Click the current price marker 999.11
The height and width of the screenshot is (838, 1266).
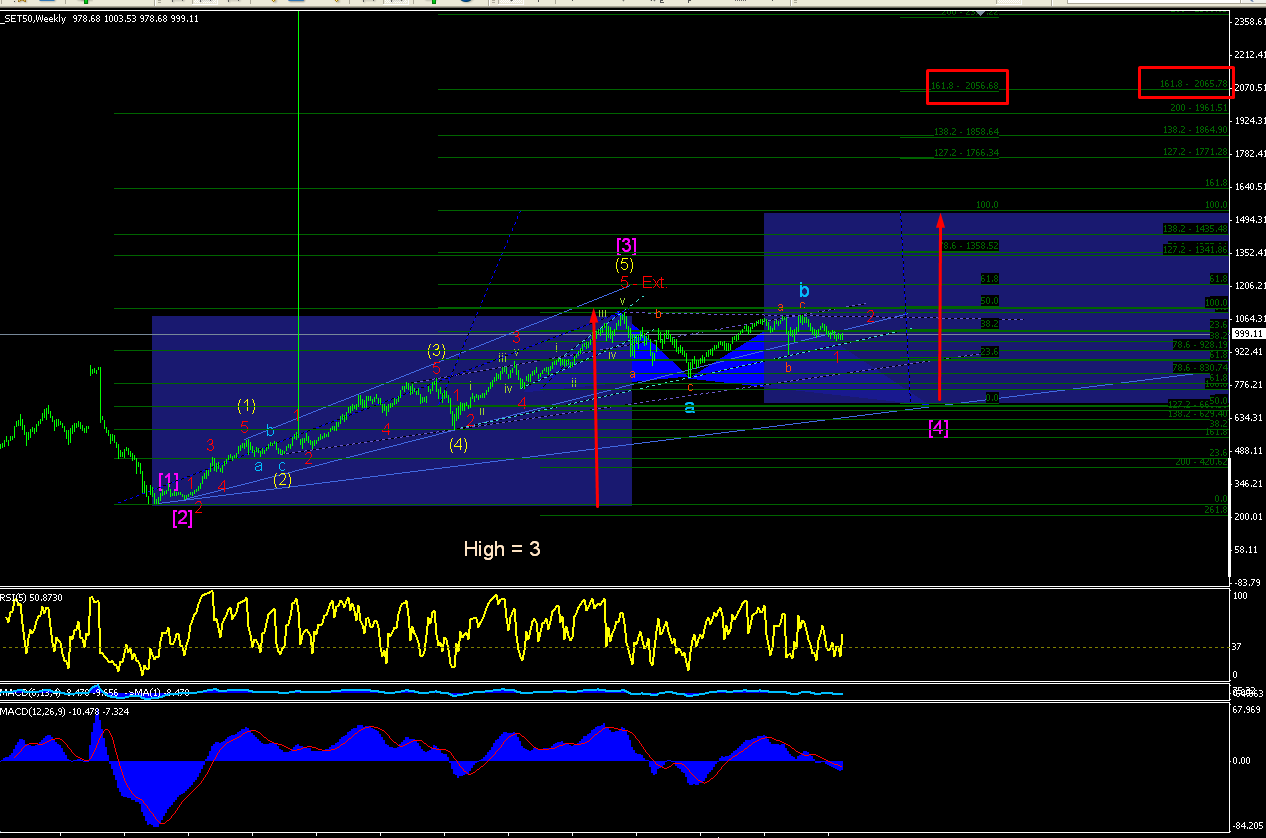click(x=1247, y=334)
